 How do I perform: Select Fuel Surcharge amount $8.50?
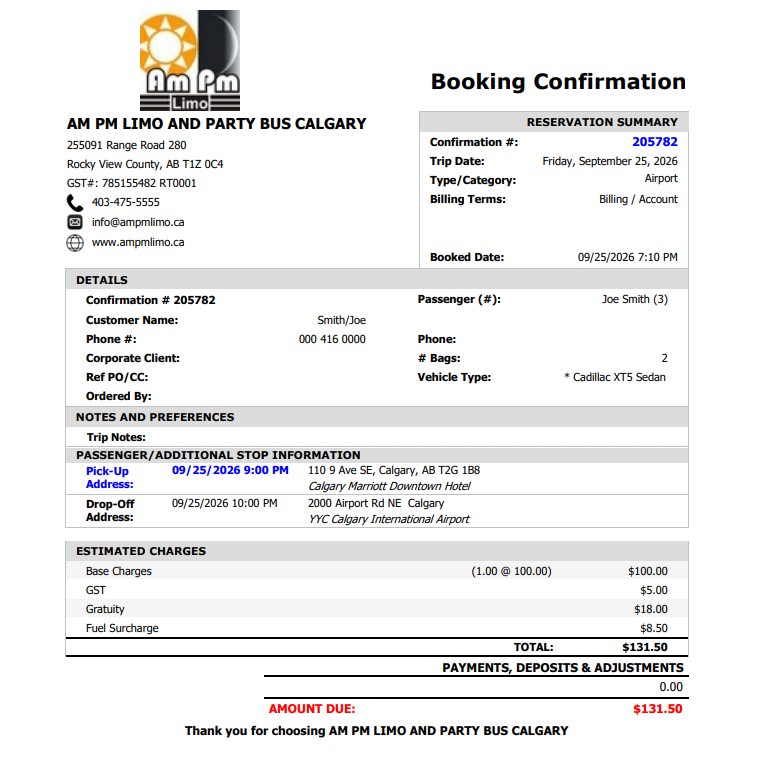(654, 628)
